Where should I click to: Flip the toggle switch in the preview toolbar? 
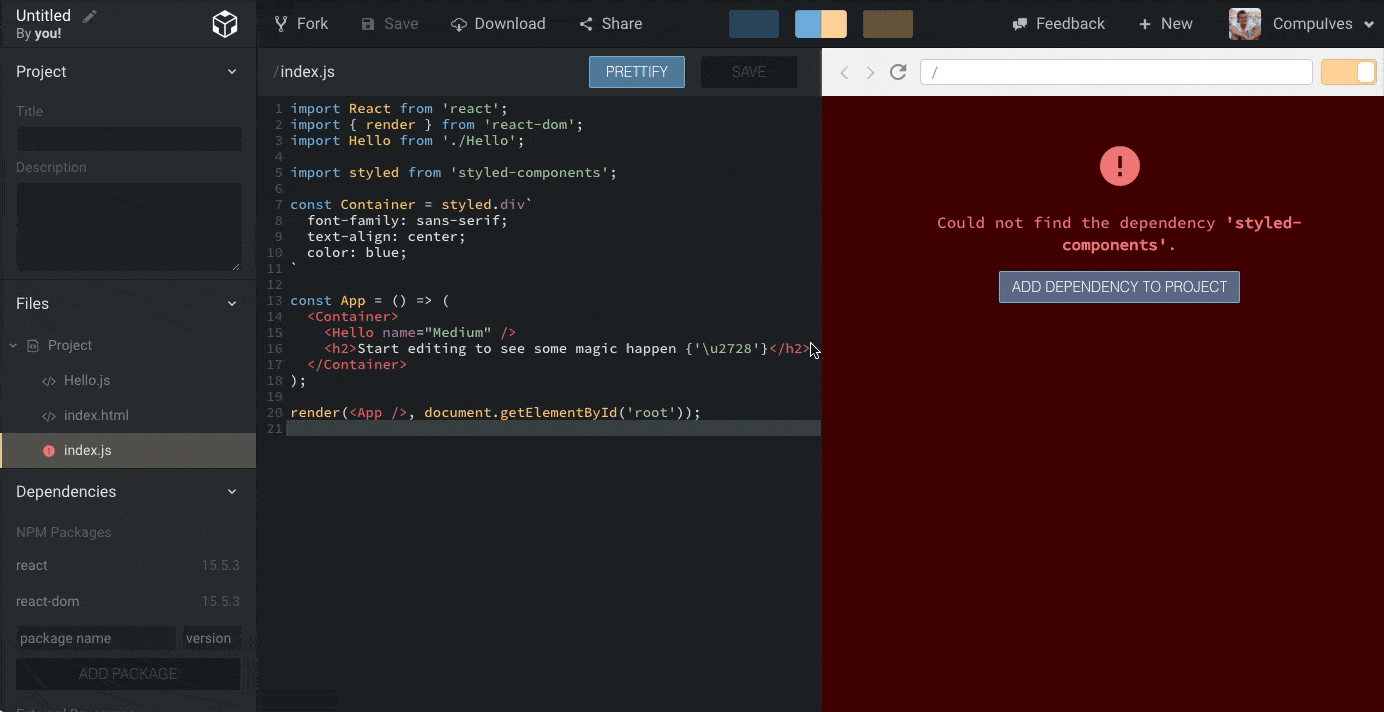pos(1348,72)
